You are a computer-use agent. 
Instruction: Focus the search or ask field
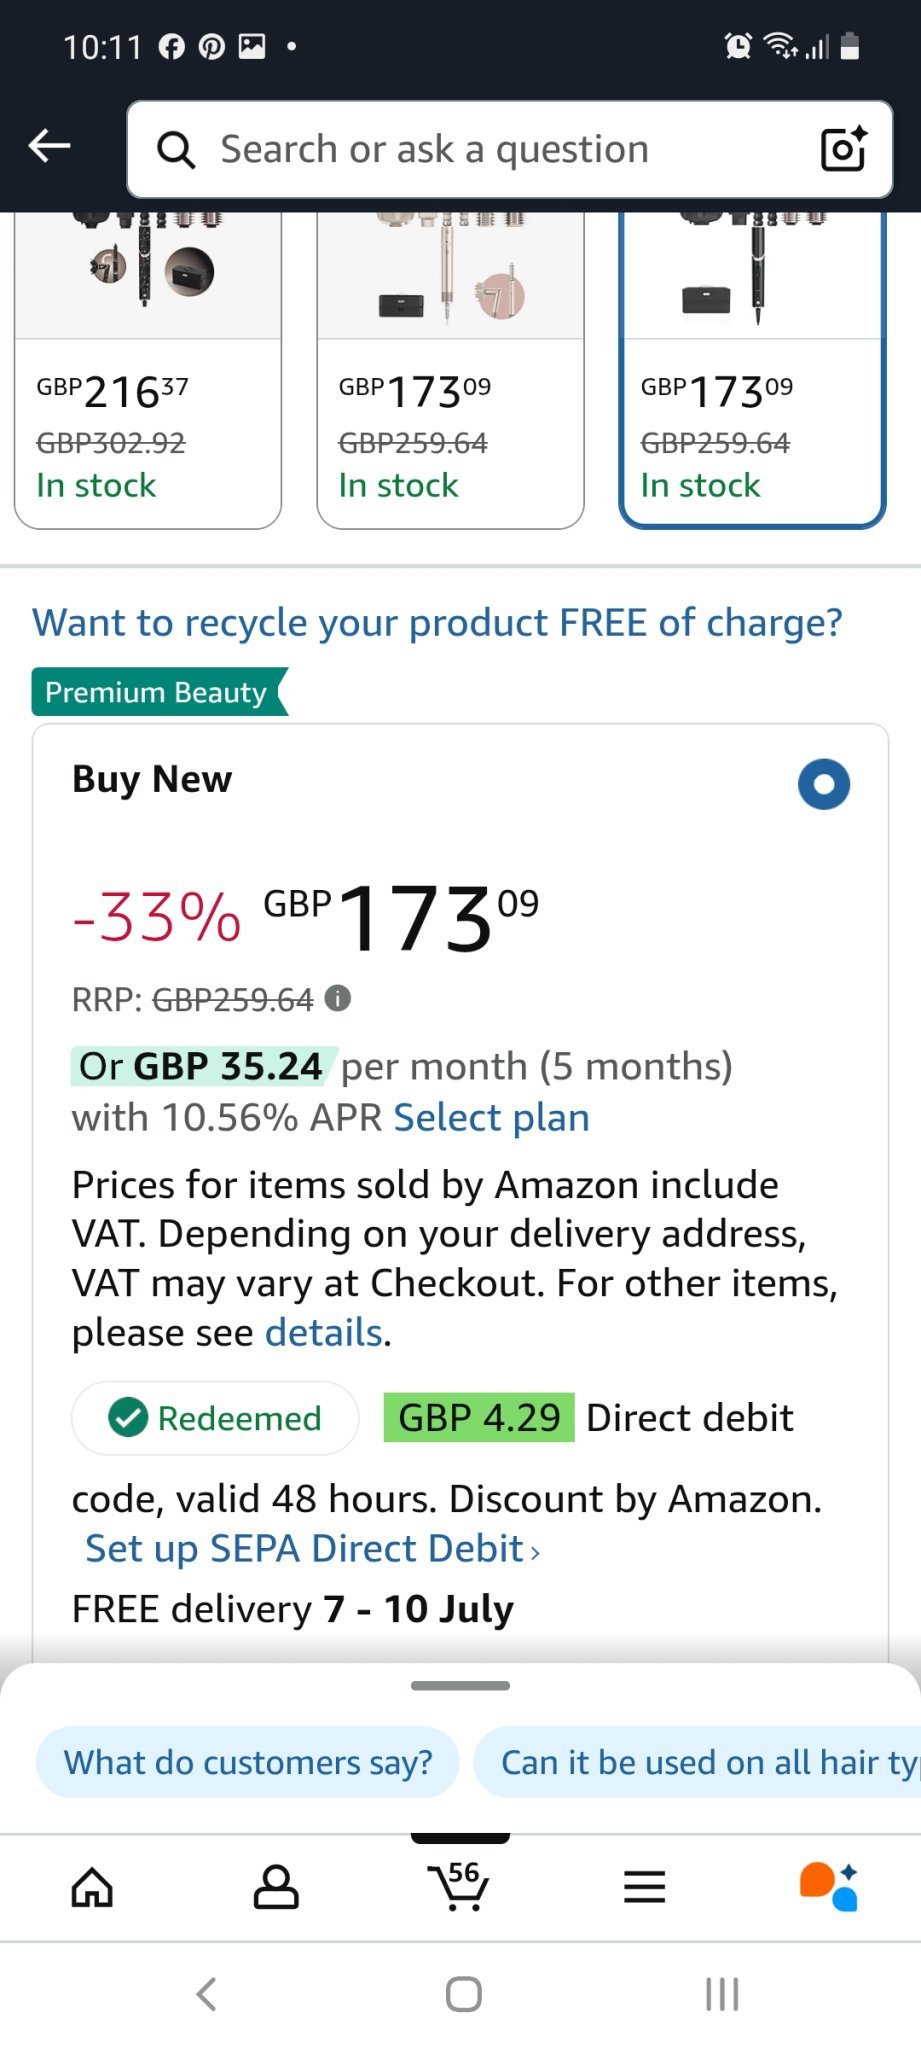480,150
